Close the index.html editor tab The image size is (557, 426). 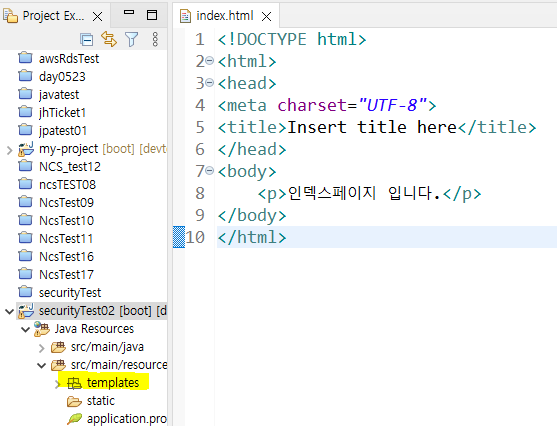click(x=266, y=16)
